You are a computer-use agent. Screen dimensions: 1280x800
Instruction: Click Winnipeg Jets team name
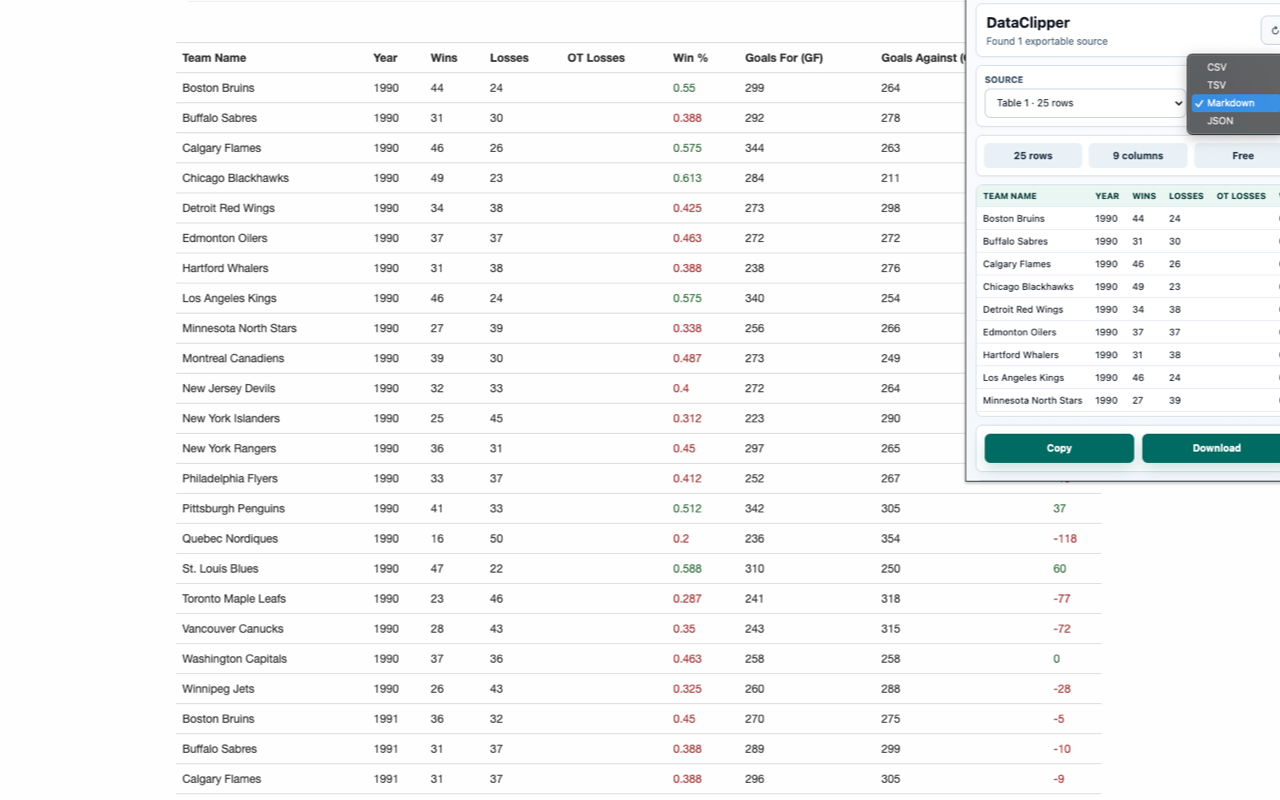(x=218, y=688)
